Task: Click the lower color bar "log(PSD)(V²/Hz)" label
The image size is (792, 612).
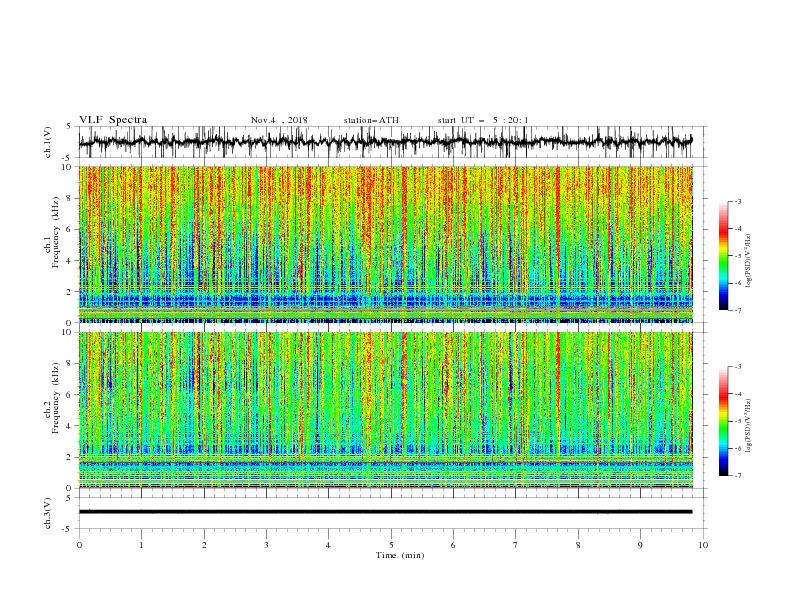Action: pyautogui.click(x=749, y=425)
